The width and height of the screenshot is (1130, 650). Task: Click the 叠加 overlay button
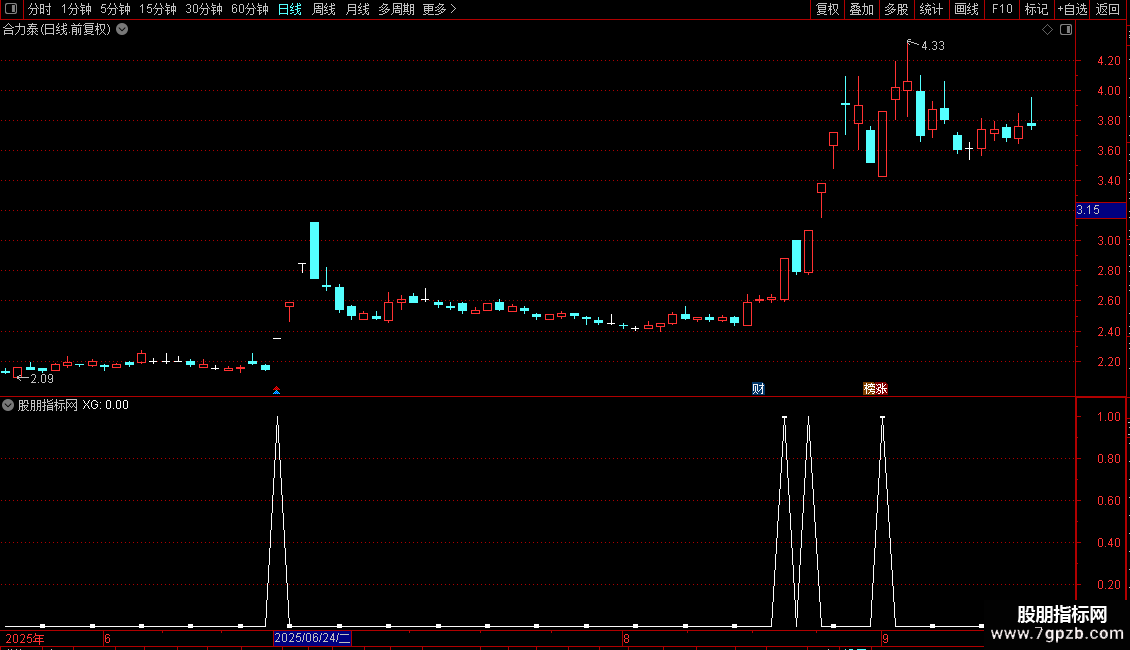point(861,9)
